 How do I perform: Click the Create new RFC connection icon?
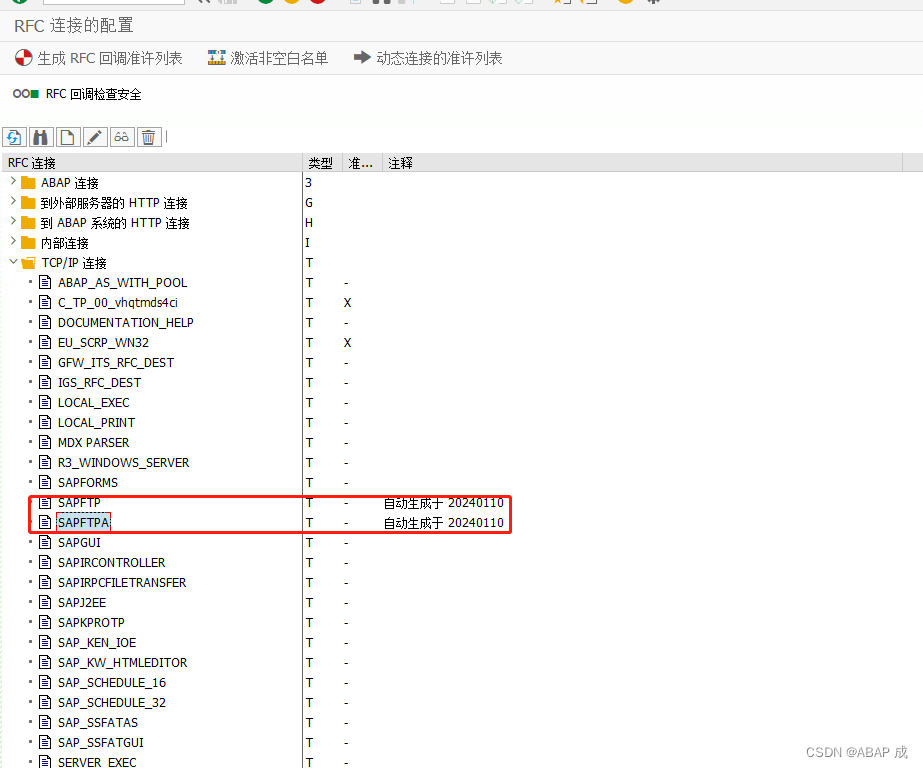[x=67, y=136]
